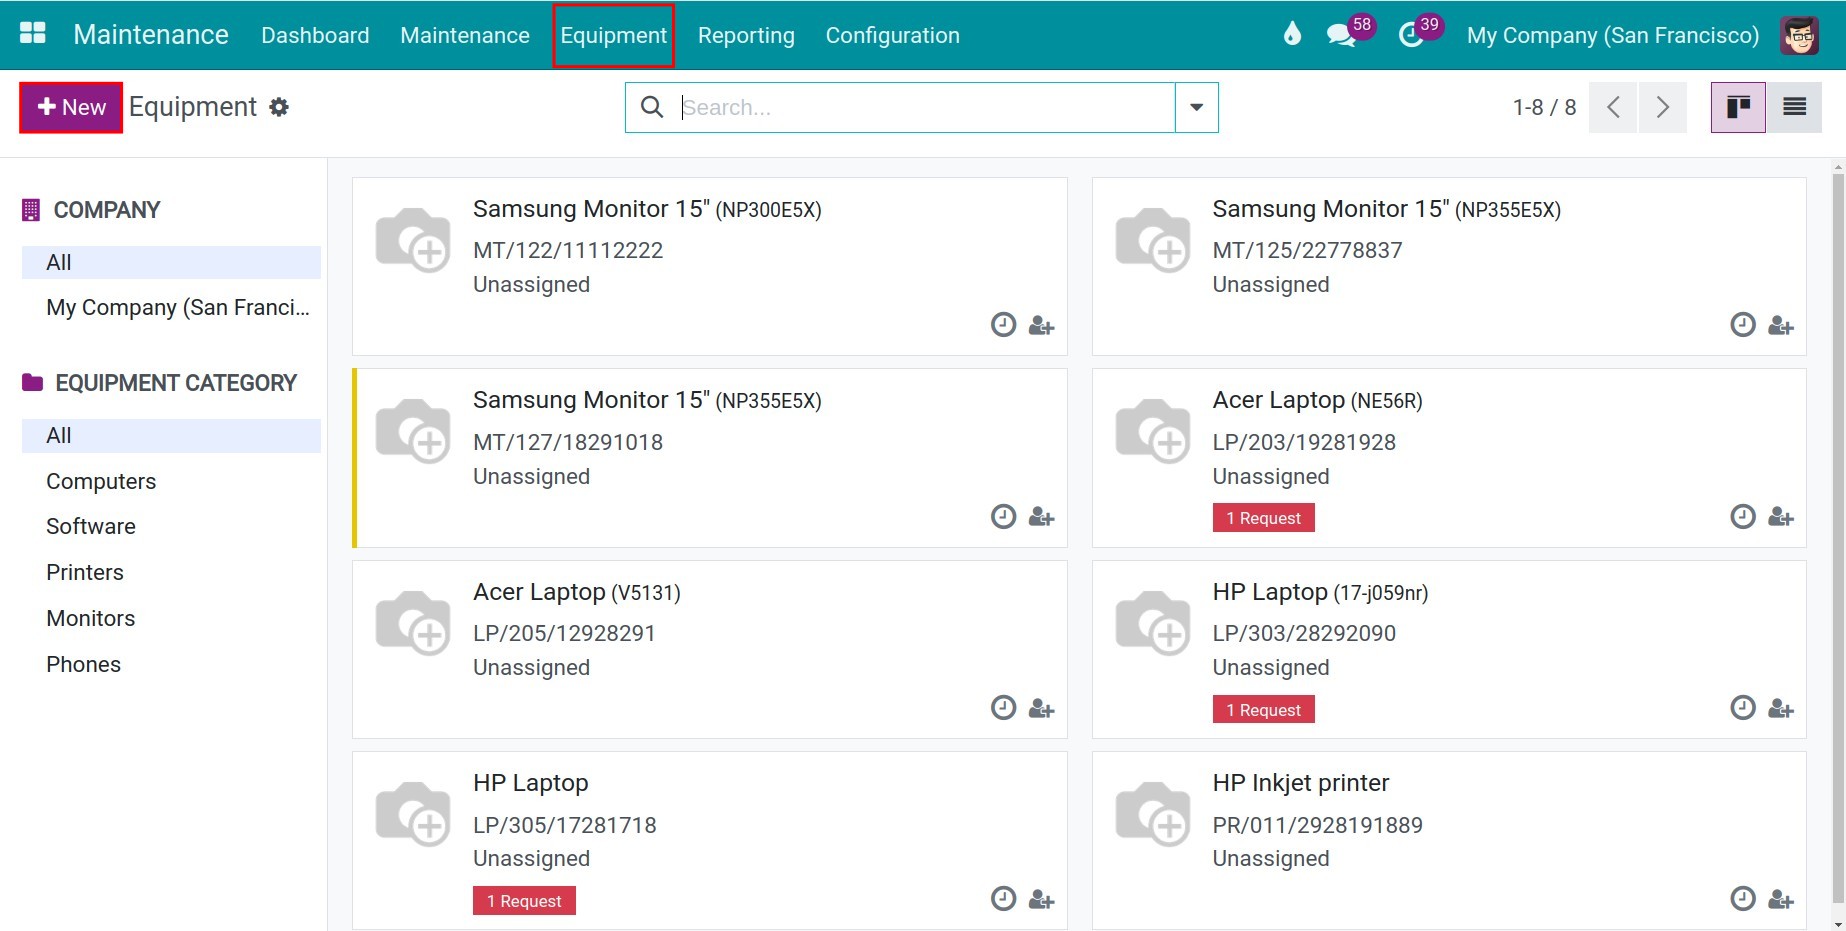
Task: Switch to Kanban view
Action: [x=1738, y=107]
